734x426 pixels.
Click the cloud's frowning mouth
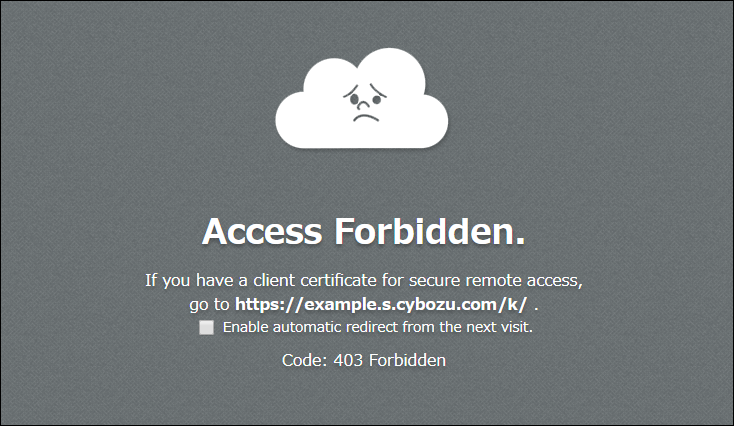click(x=363, y=115)
